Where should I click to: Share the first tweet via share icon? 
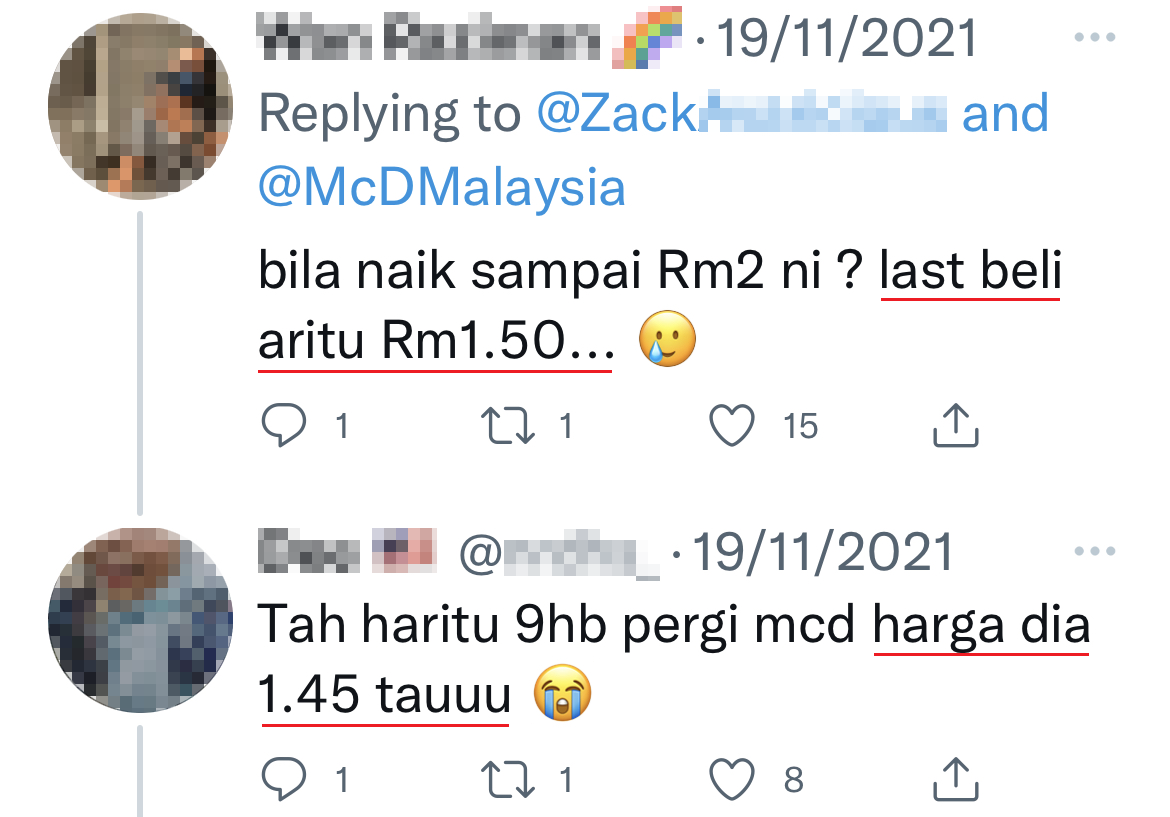coord(955,425)
